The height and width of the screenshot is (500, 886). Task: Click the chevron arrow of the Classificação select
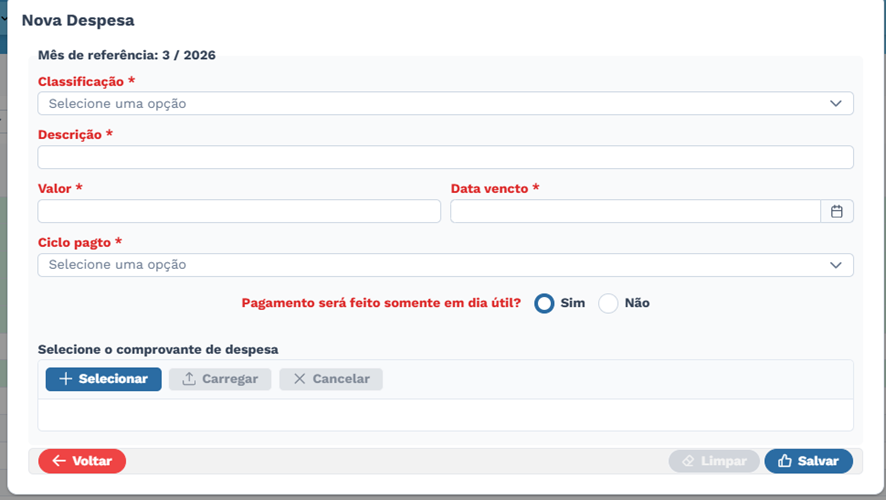pyautogui.click(x=836, y=103)
